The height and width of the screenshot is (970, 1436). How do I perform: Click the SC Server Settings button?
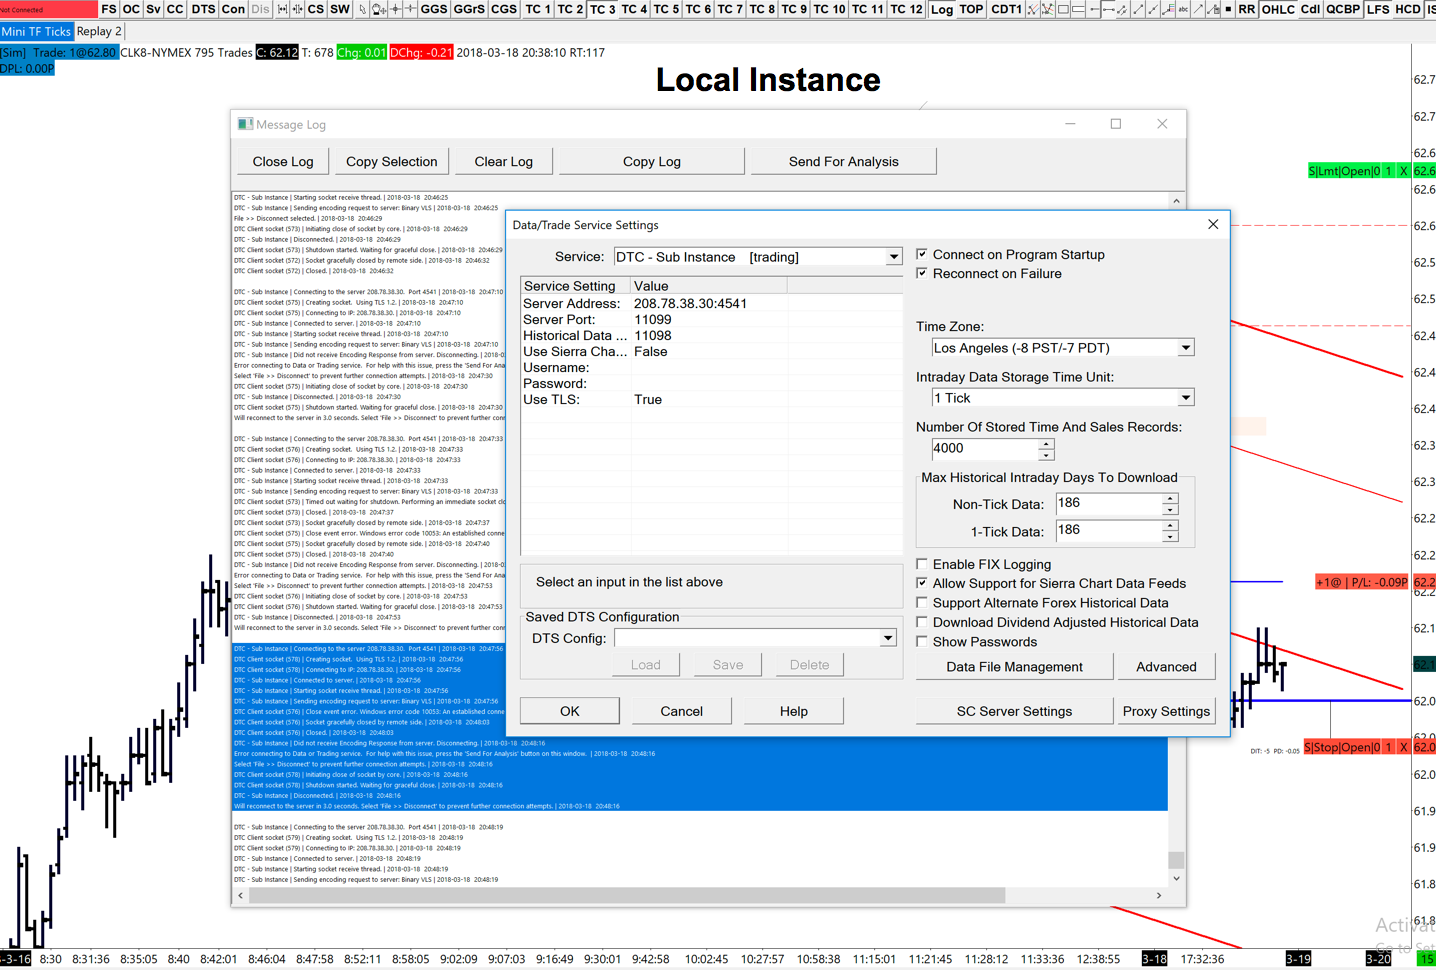tap(1013, 711)
